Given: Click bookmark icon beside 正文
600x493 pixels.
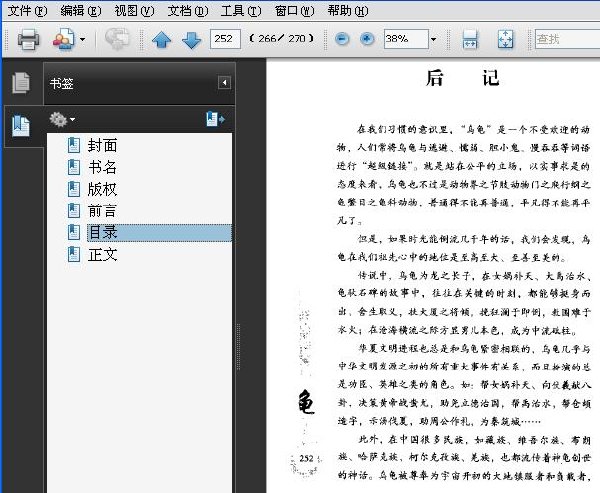Looking at the screenshot, I should click(x=74, y=255).
